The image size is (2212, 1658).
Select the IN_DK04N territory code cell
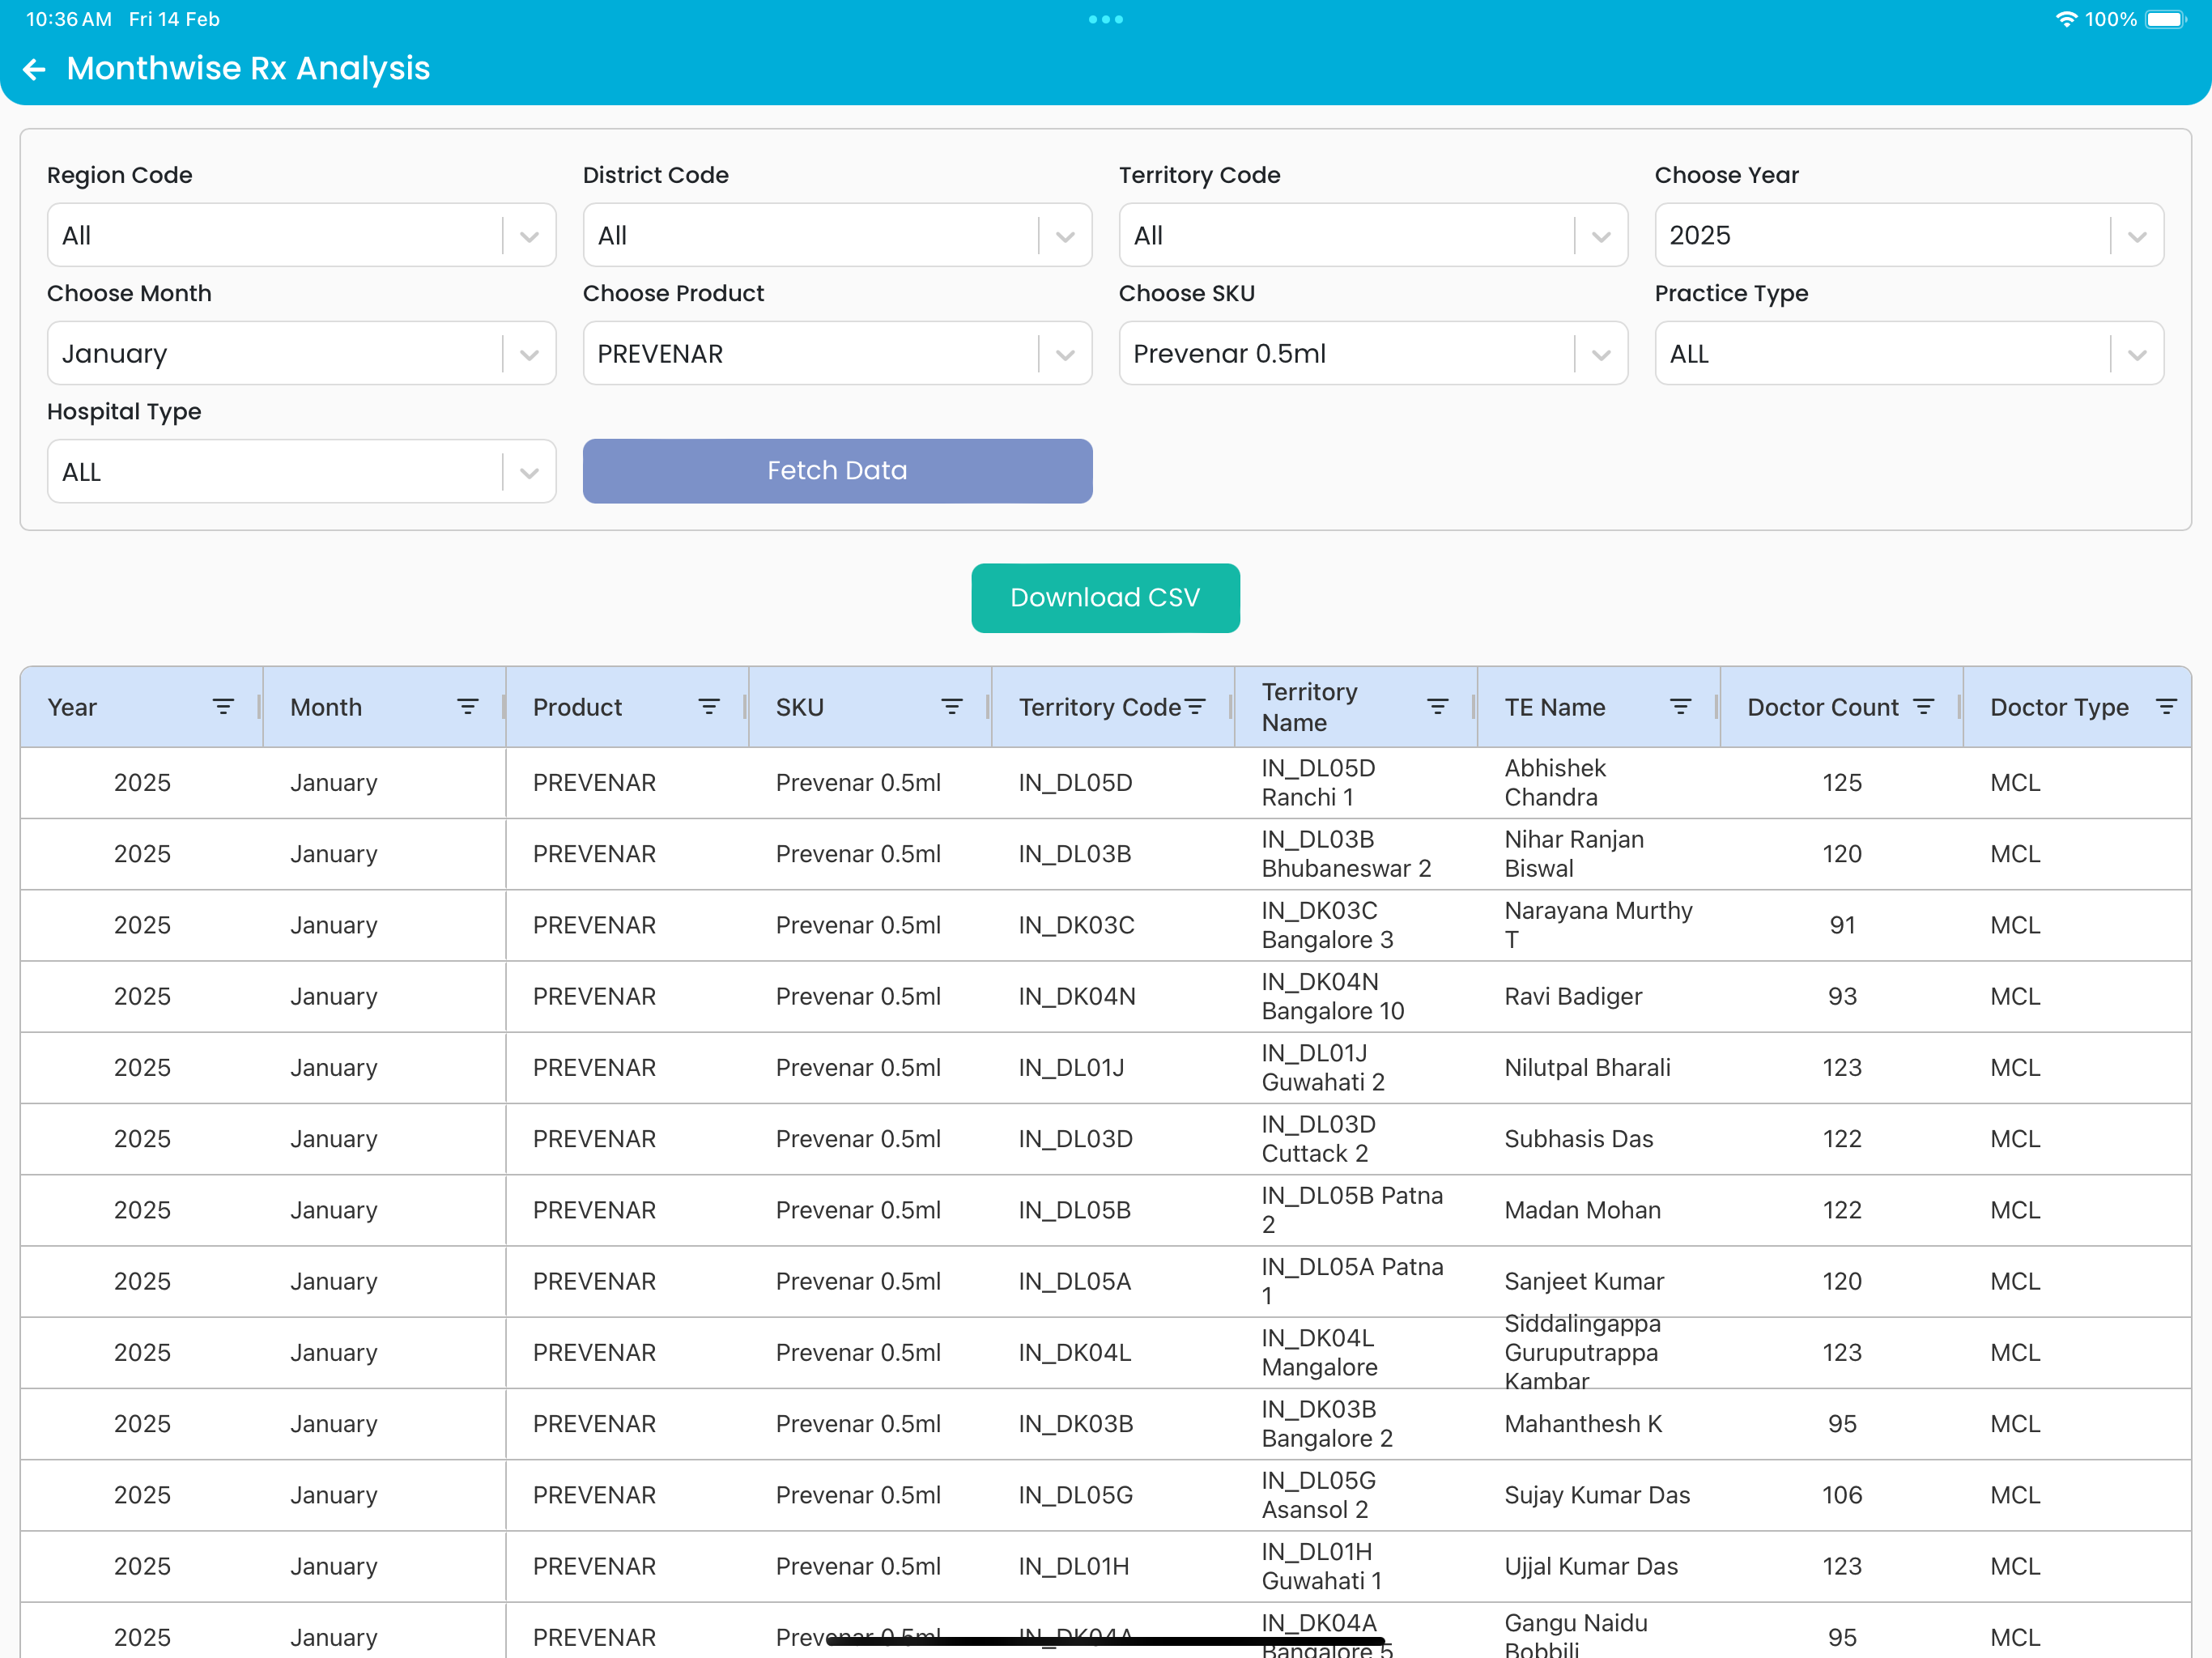tap(1077, 996)
